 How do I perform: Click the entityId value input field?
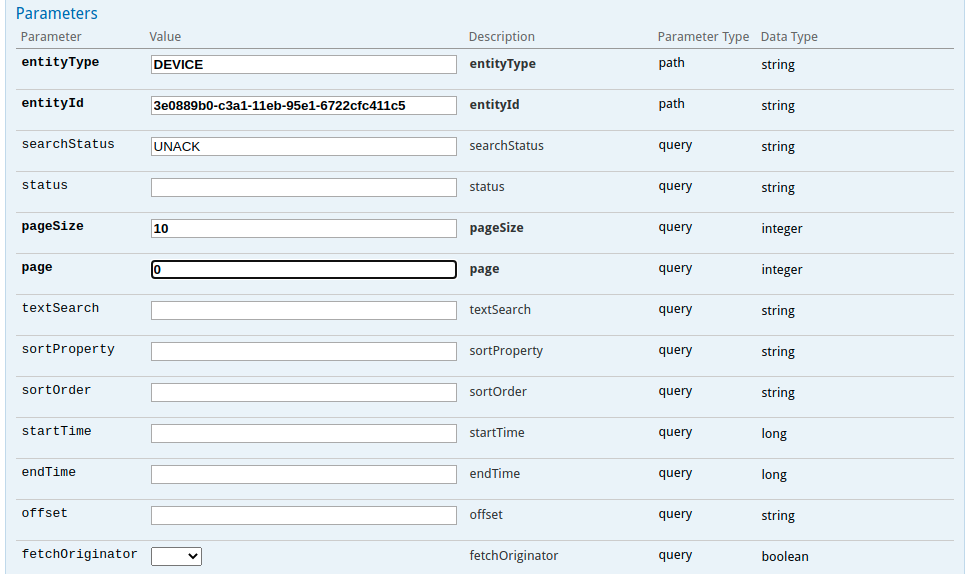(304, 105)
